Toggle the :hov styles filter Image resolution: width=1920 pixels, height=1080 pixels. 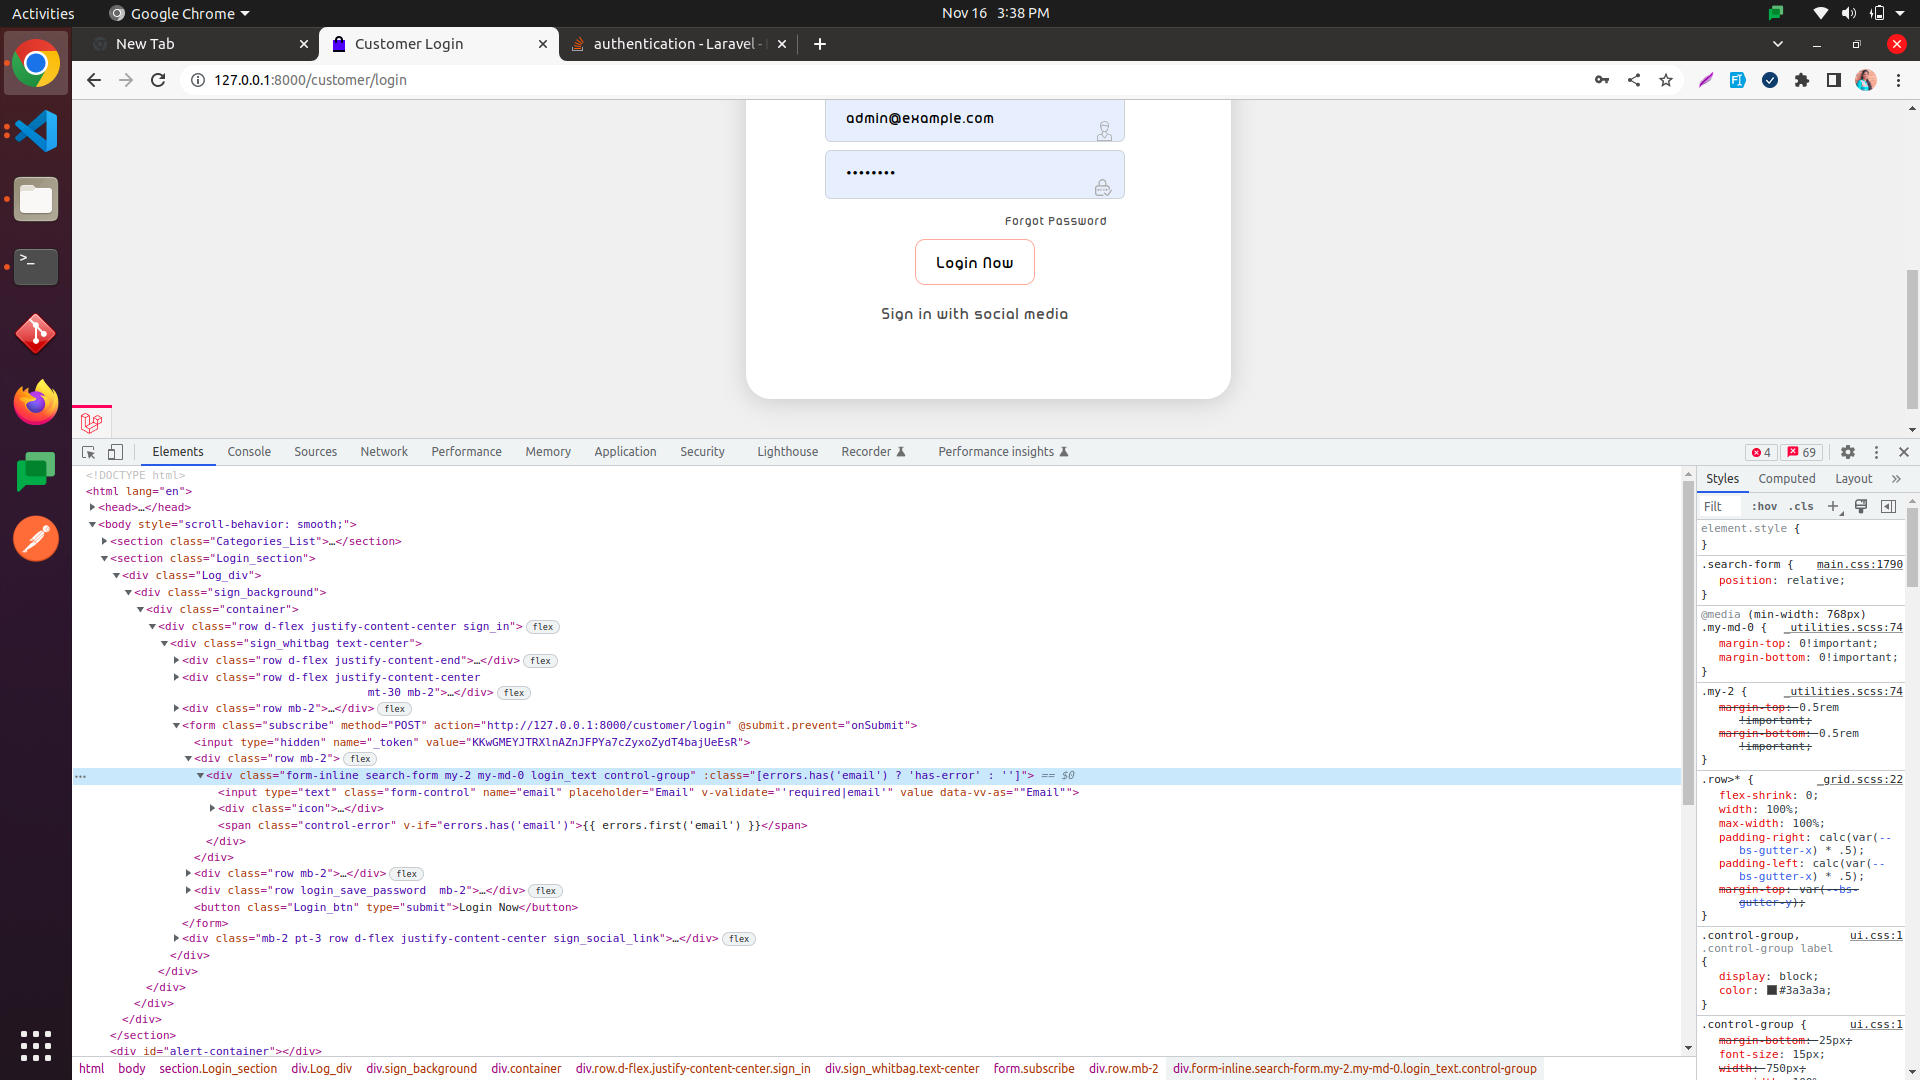coord(1764,506)
